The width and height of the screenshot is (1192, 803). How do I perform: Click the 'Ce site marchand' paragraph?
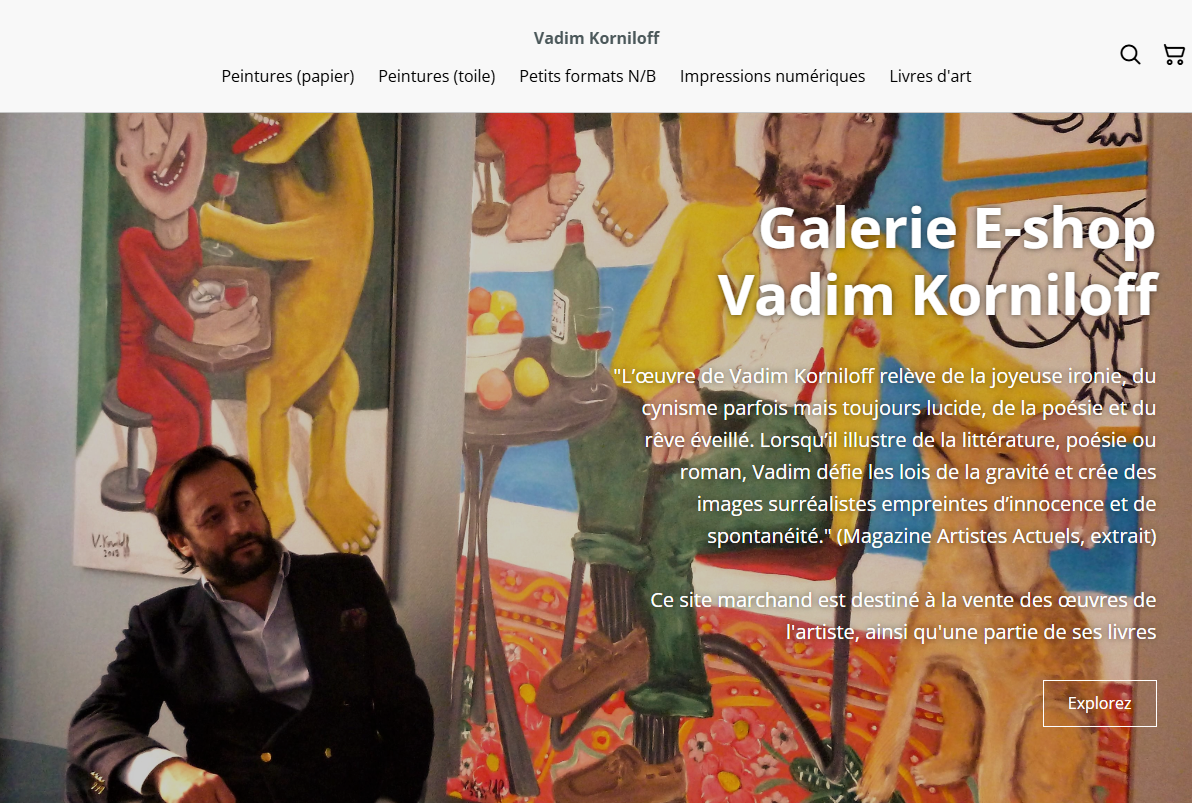coord(903,616)
